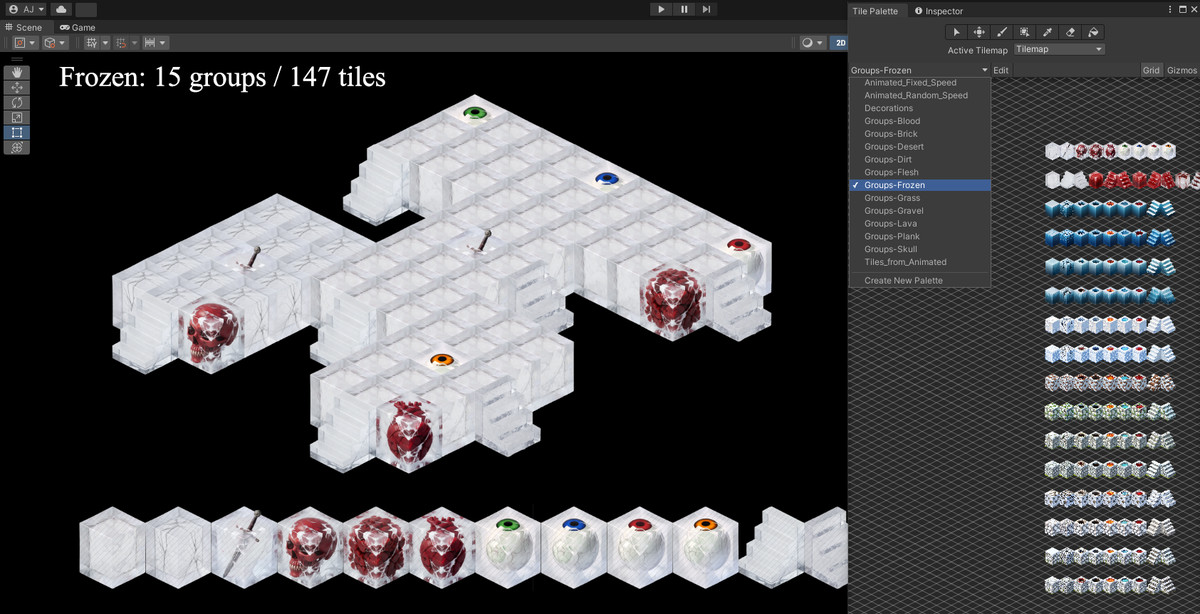Screen dimensions: 1200x614
Task: Open the AJ account dropdown
Action: coord(24,8)
